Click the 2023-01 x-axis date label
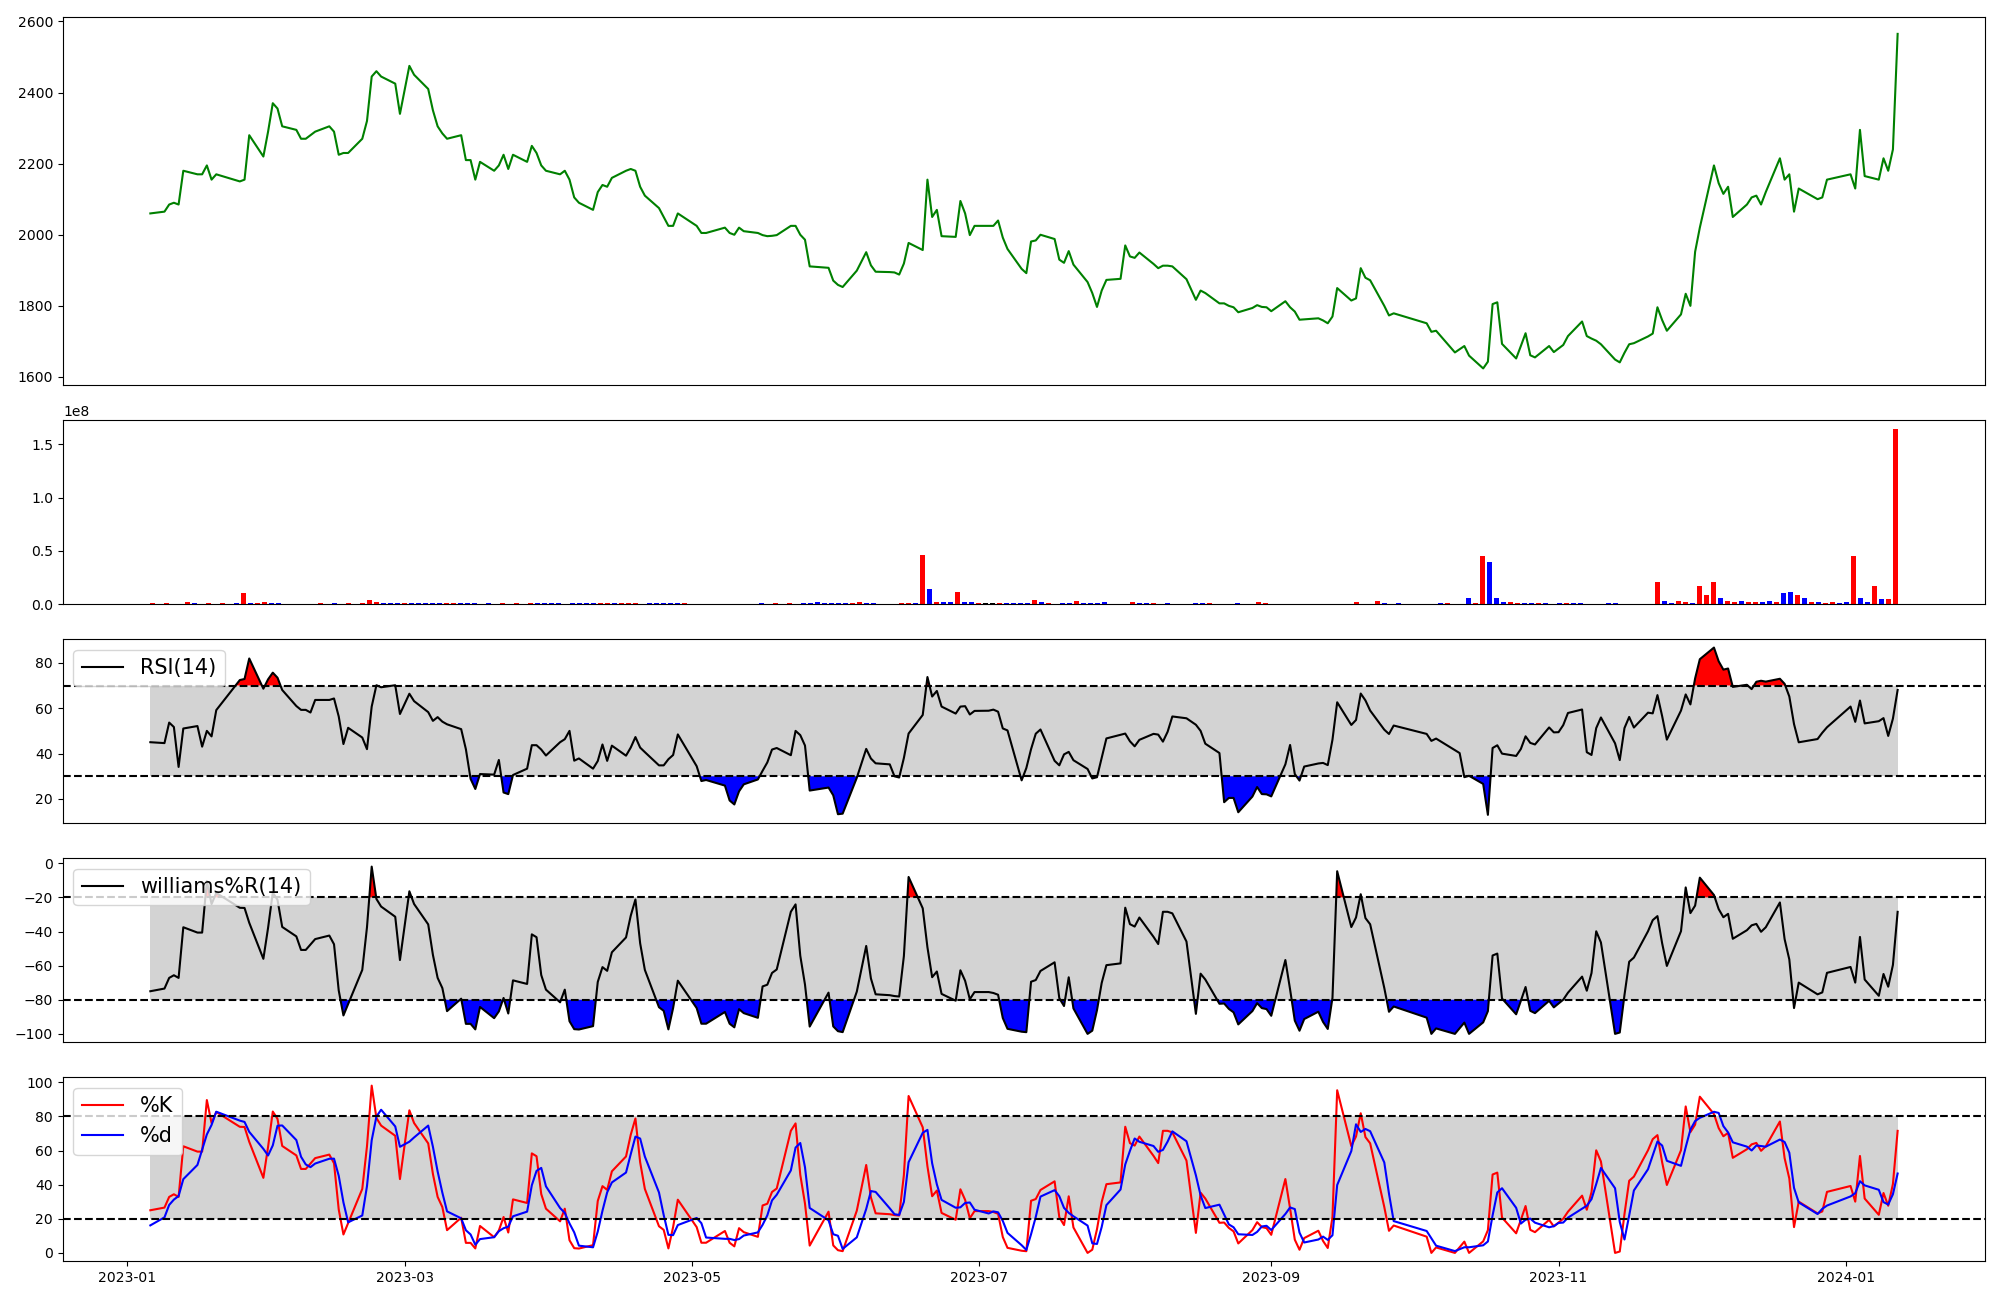Viewport: 2000px width, 1300px height. pyautogui.click(x=126, y=1277)
